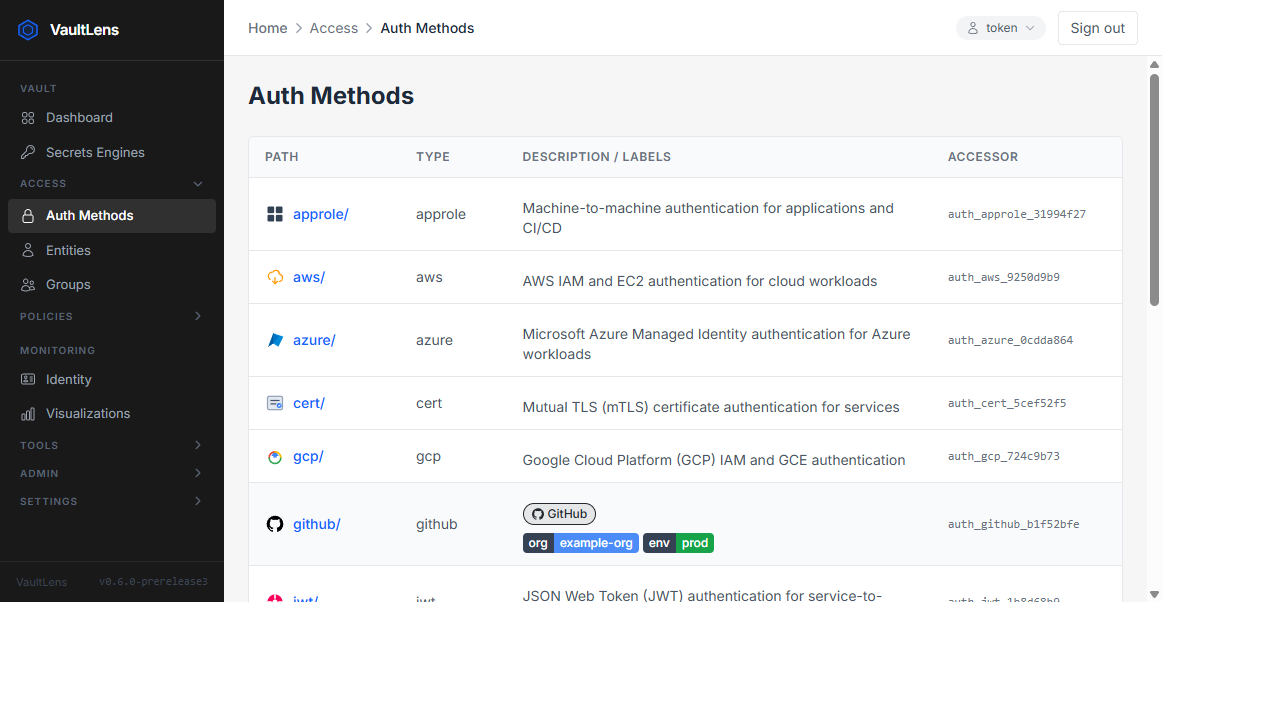The height and width of the screenshot is (720, 1280).
Task: Click the Dashboard grid icon in sidebar
Action: 28,118
